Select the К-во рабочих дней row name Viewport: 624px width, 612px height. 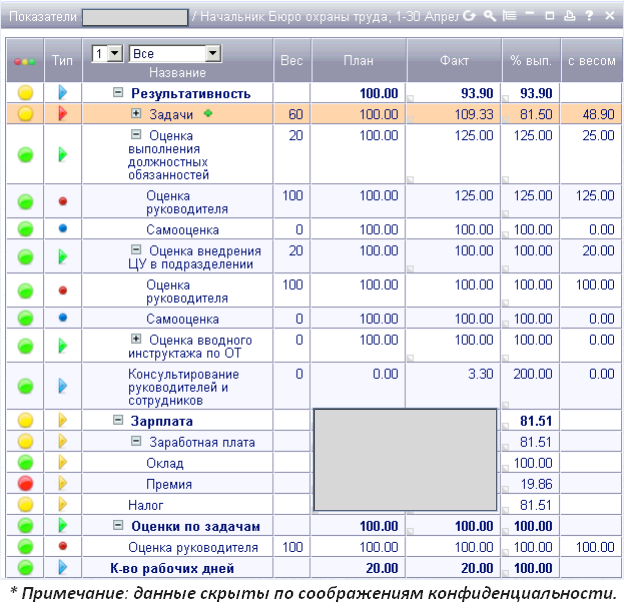(172, 568)
